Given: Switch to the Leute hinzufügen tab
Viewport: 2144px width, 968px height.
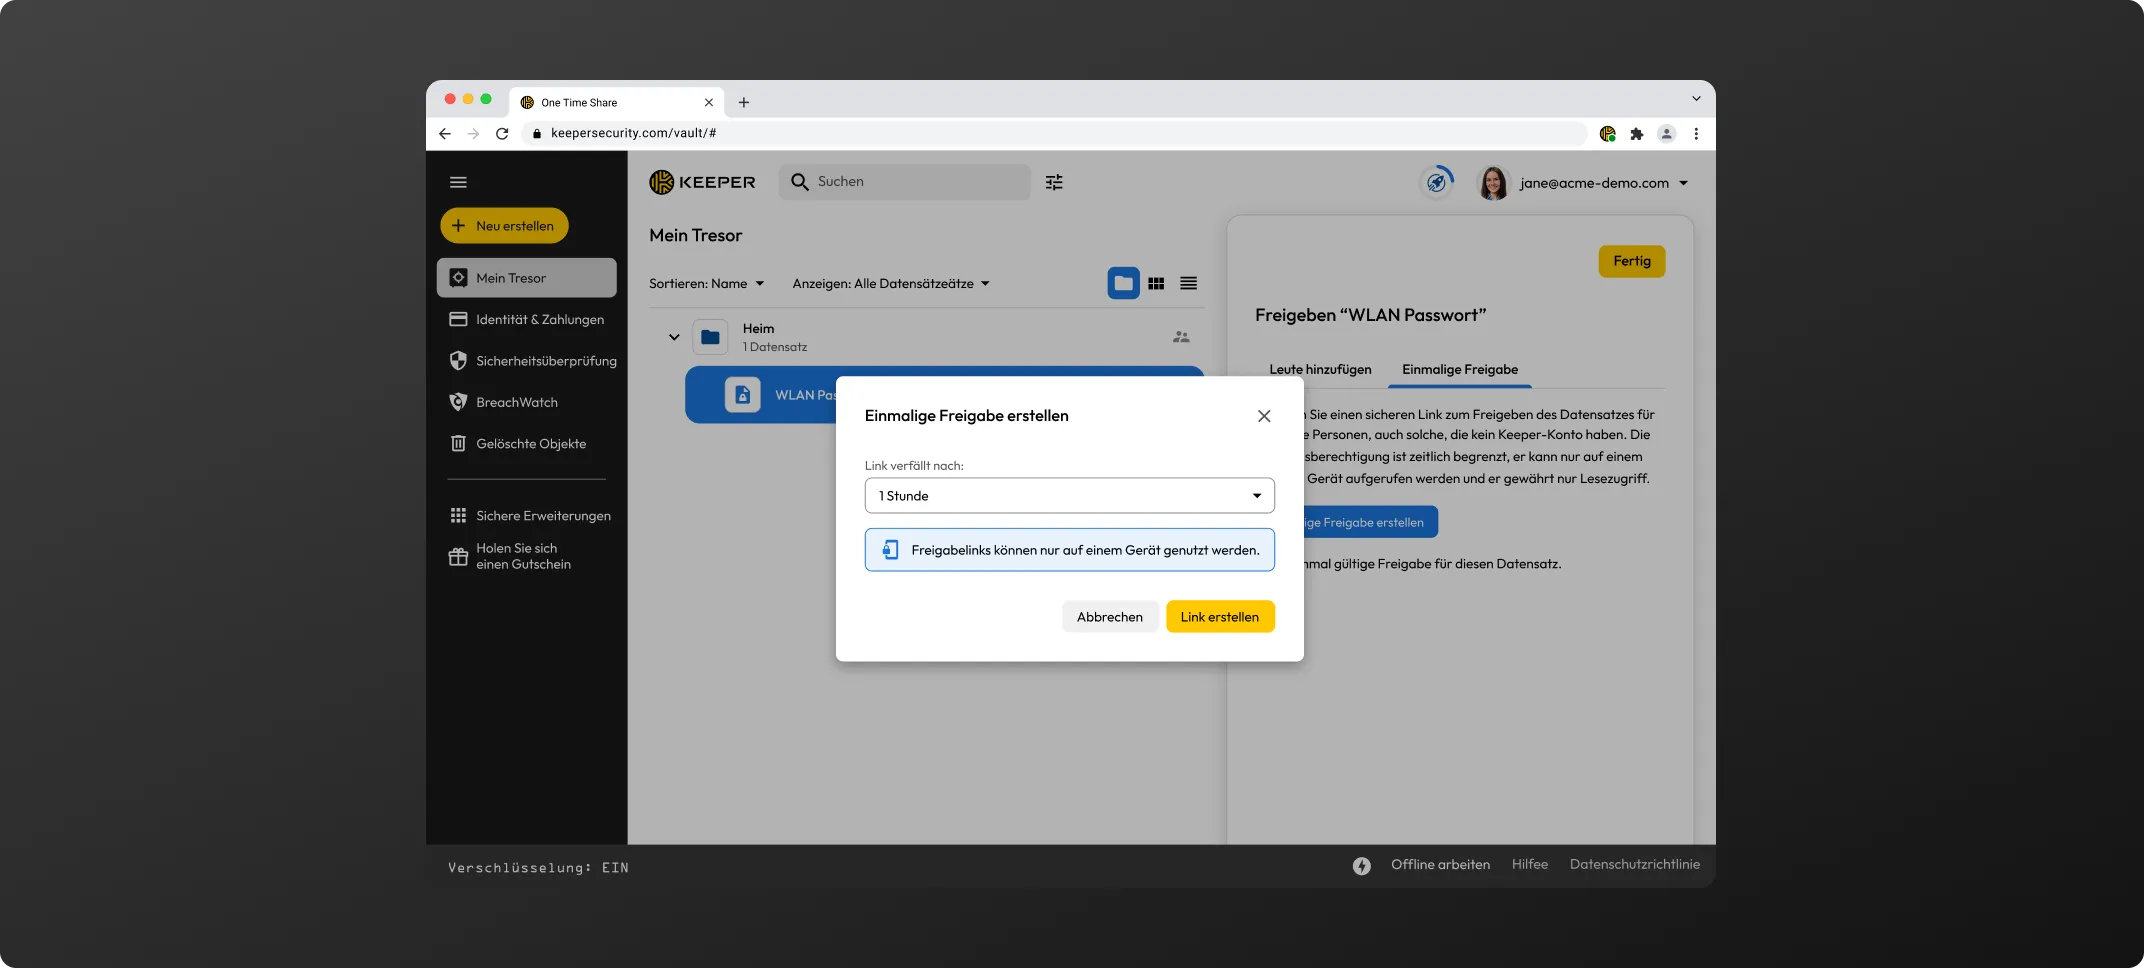Looking at the screenshot, I should click(1320, 370).
